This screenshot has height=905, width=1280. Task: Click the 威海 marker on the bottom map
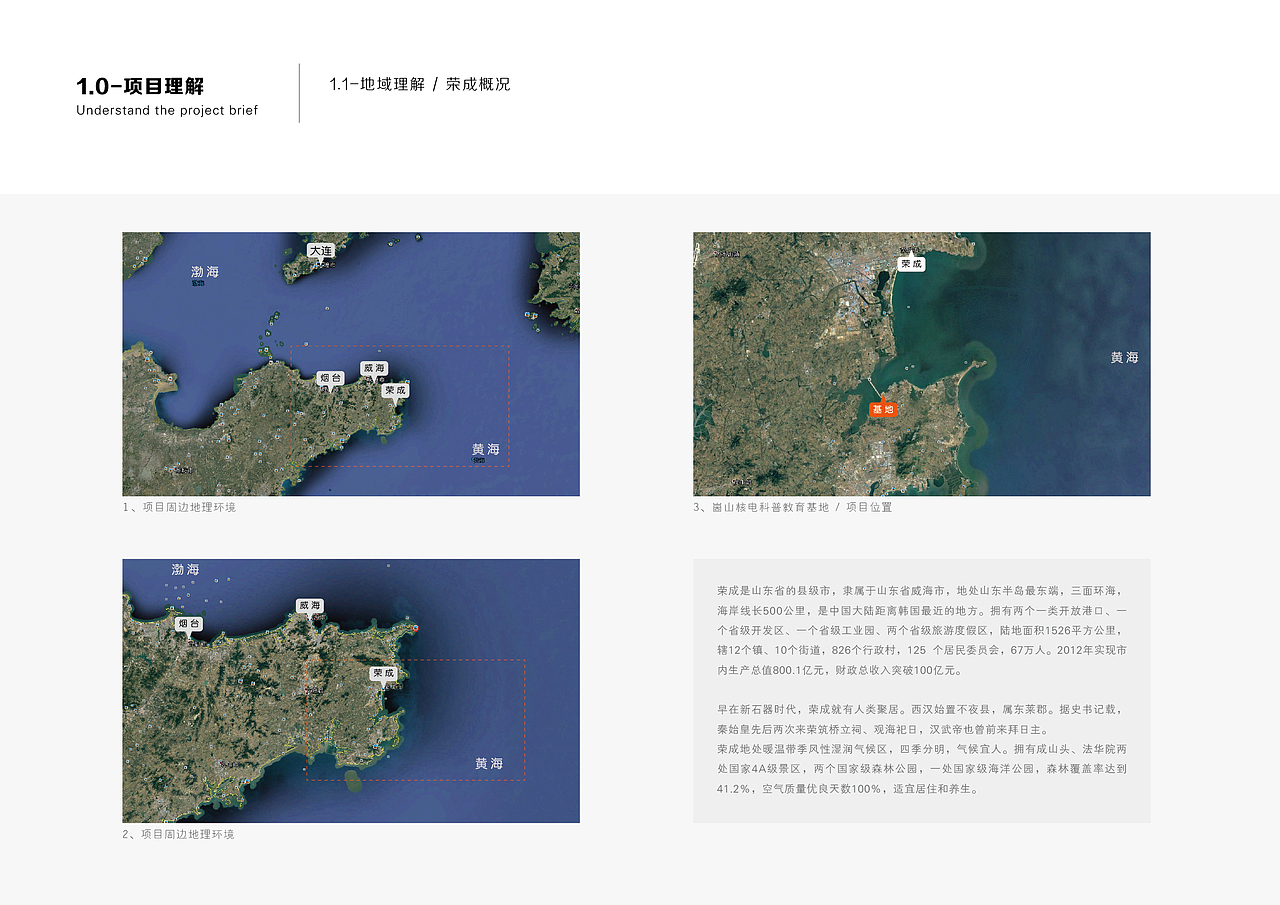(310, 604)
